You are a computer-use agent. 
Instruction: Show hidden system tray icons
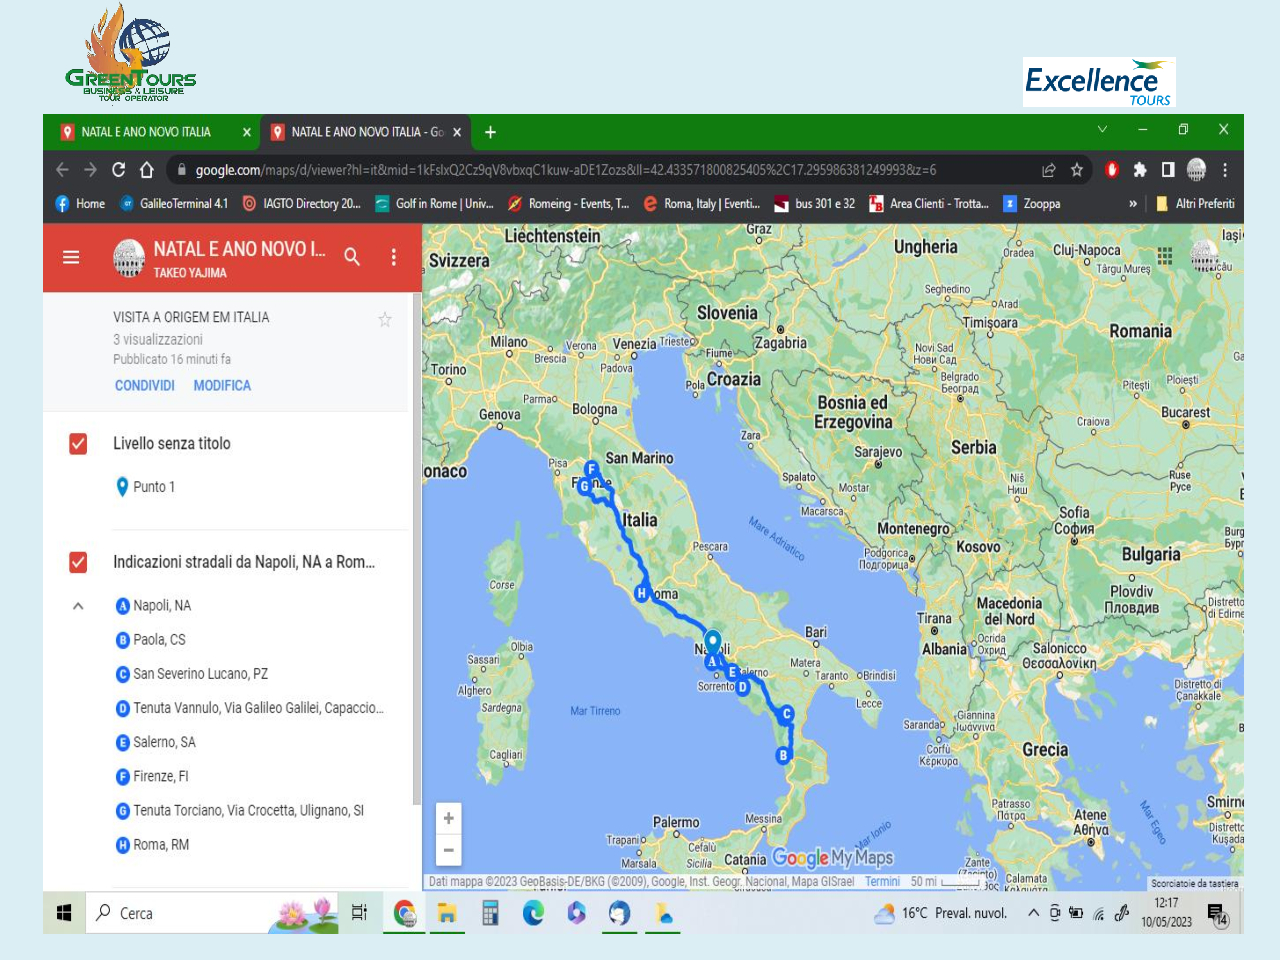pos(1033,913)
